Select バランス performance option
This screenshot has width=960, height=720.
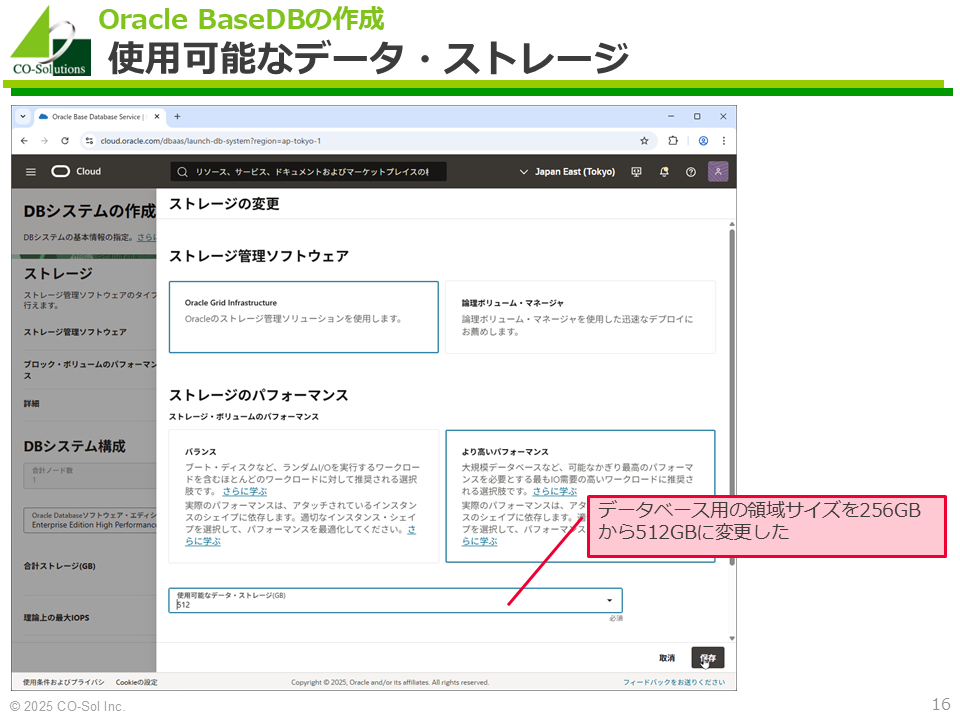pos(304,497)
